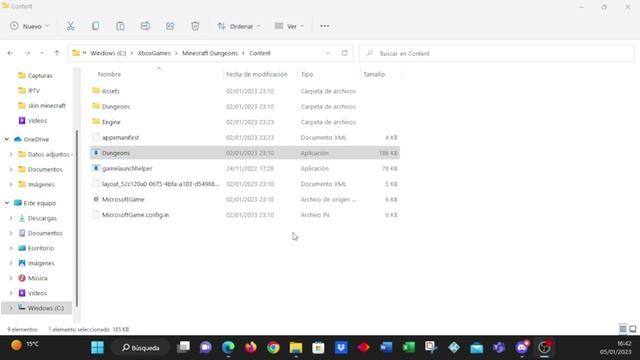Select the gamelaunchhelper application file
The image size is (640, 360).
pyautogui.click(x=245, y=168)
